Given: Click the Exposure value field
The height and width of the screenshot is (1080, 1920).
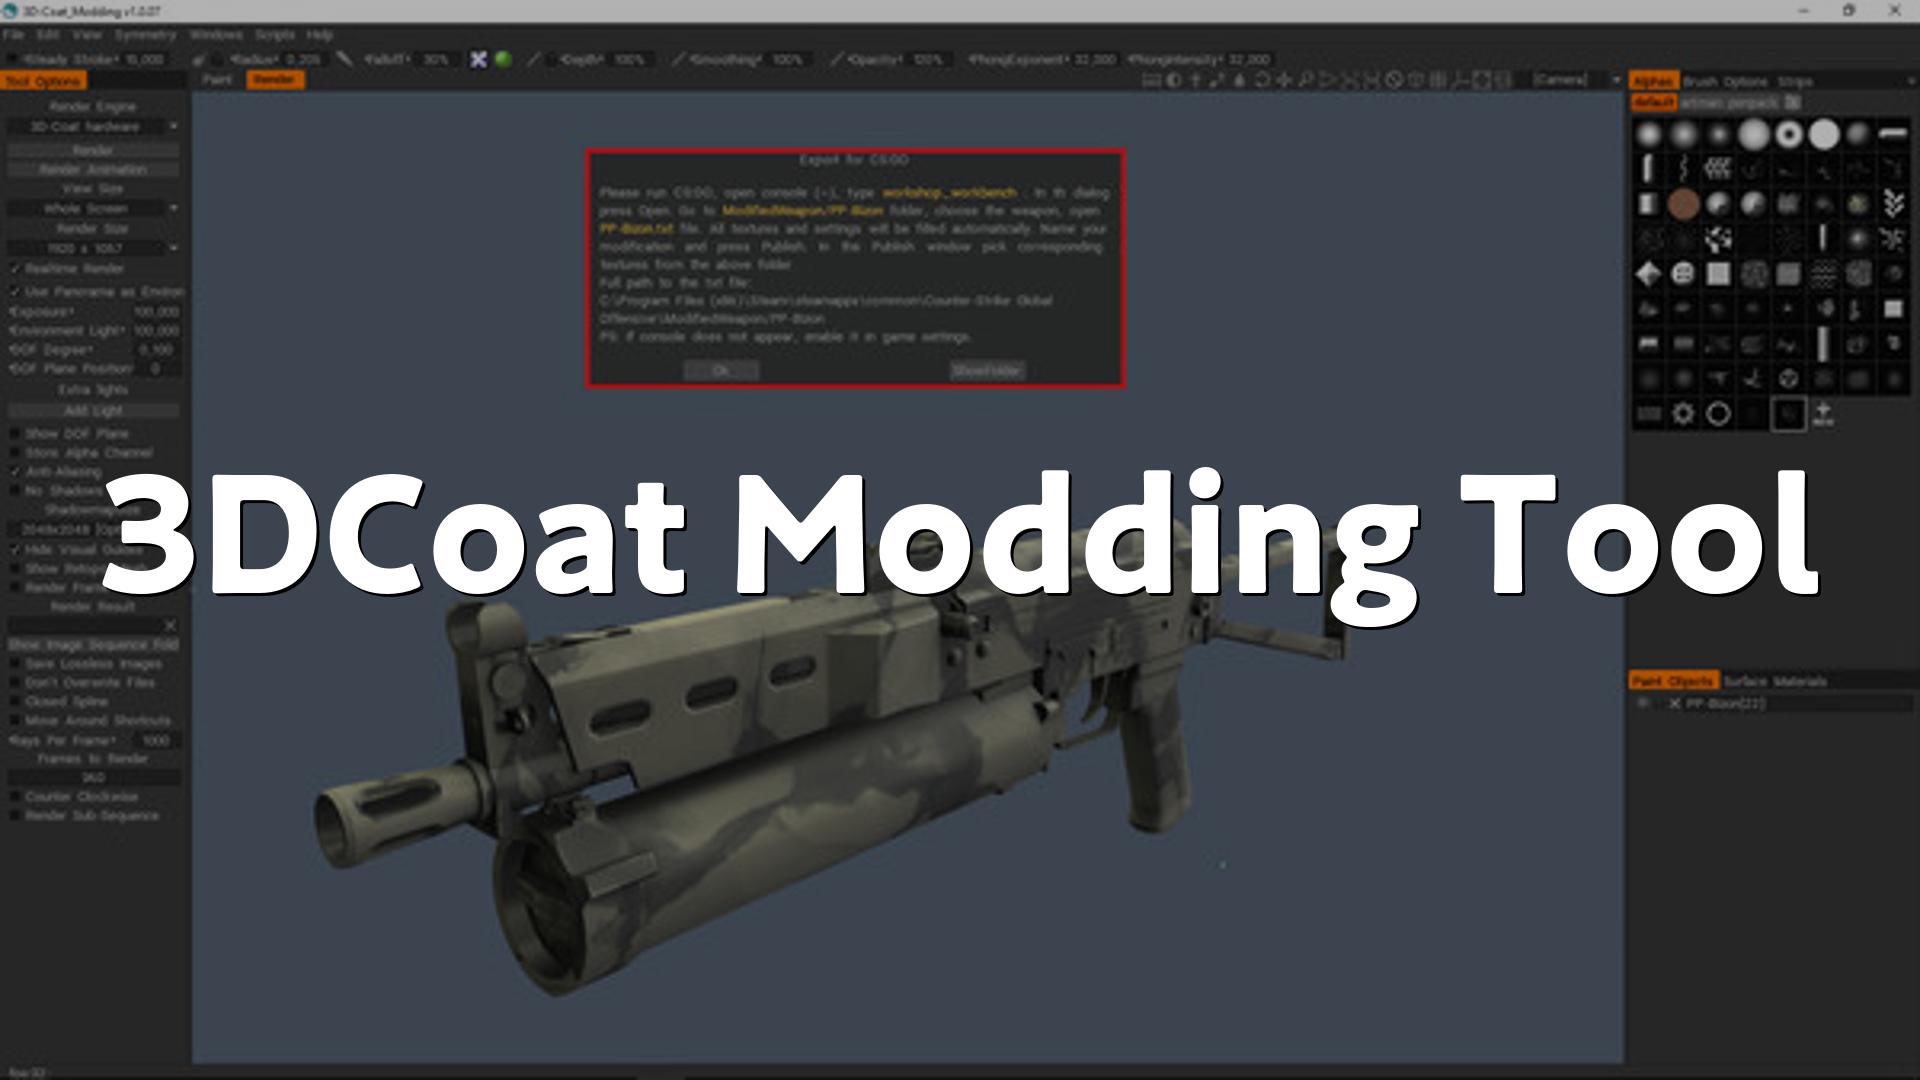Looking at the screenshot, I should click(156, 312).
